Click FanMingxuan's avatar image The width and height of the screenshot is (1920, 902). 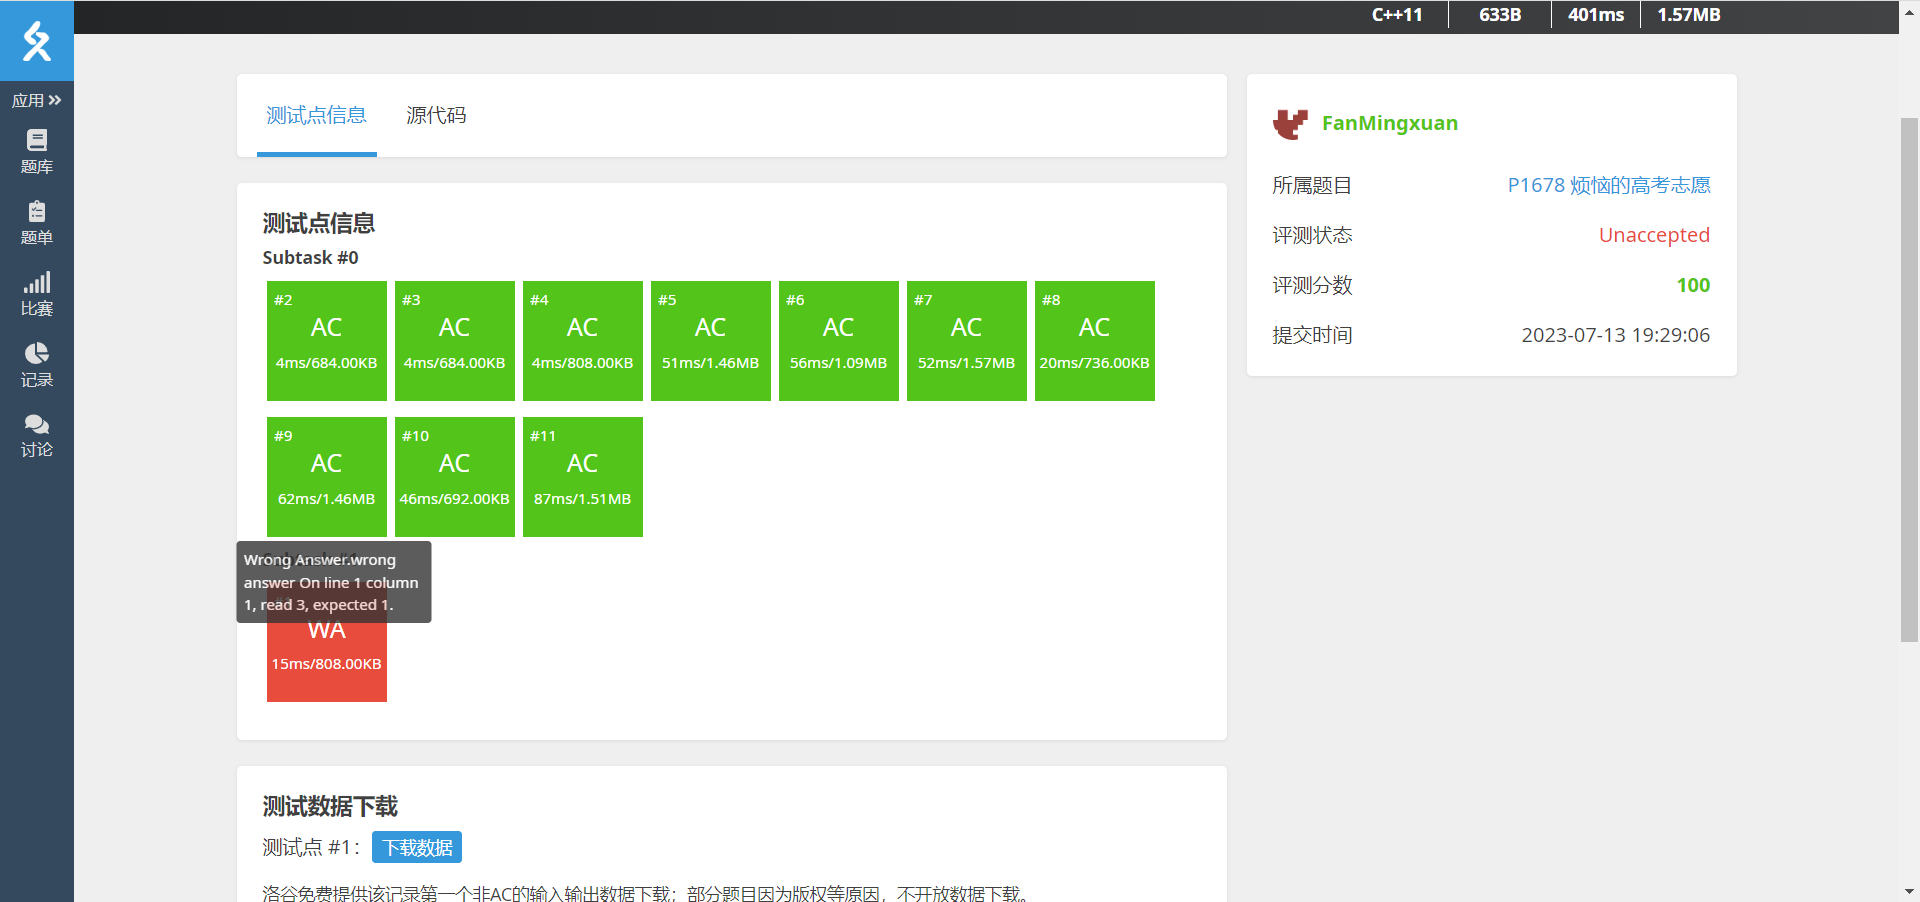point(1290,124)
